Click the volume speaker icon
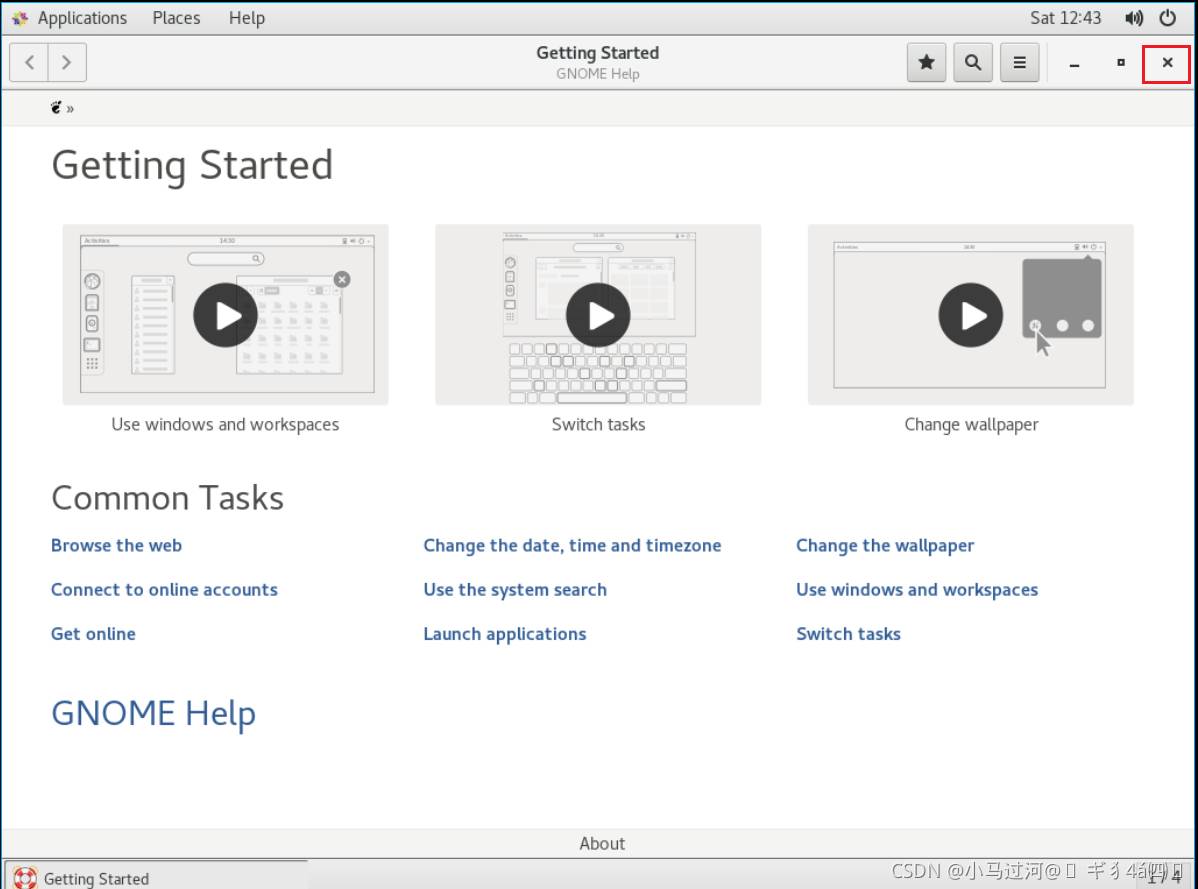1198x889 pixels. click(x=1133, y=18)
